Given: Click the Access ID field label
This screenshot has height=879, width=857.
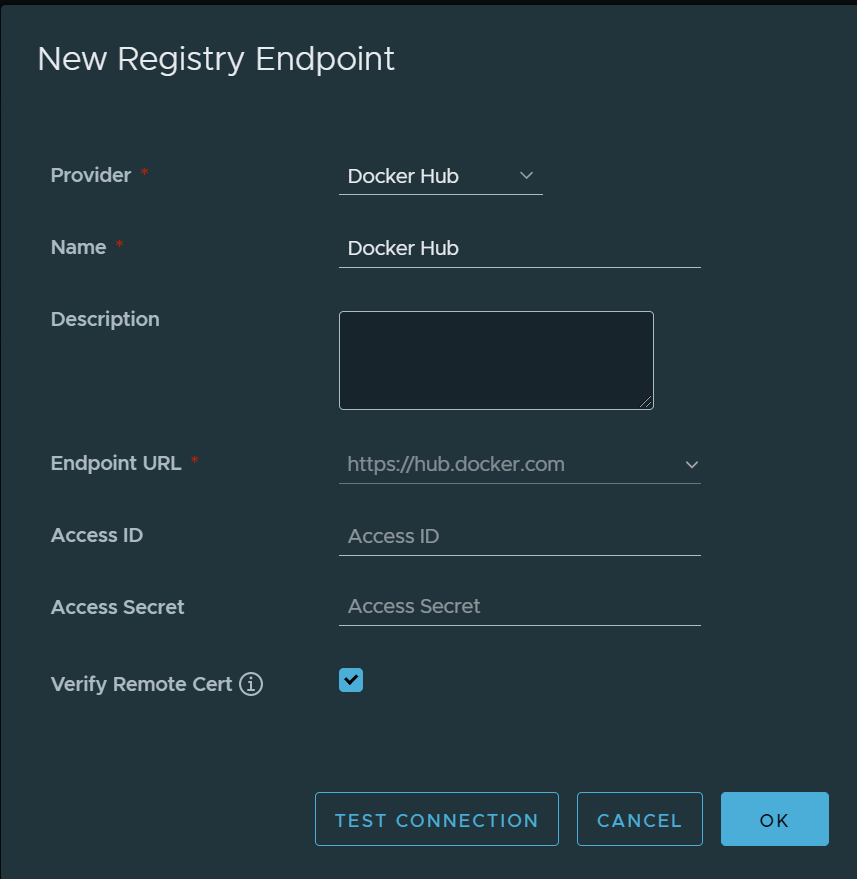Looking at the screenshot, I should (x=97, y=535).
